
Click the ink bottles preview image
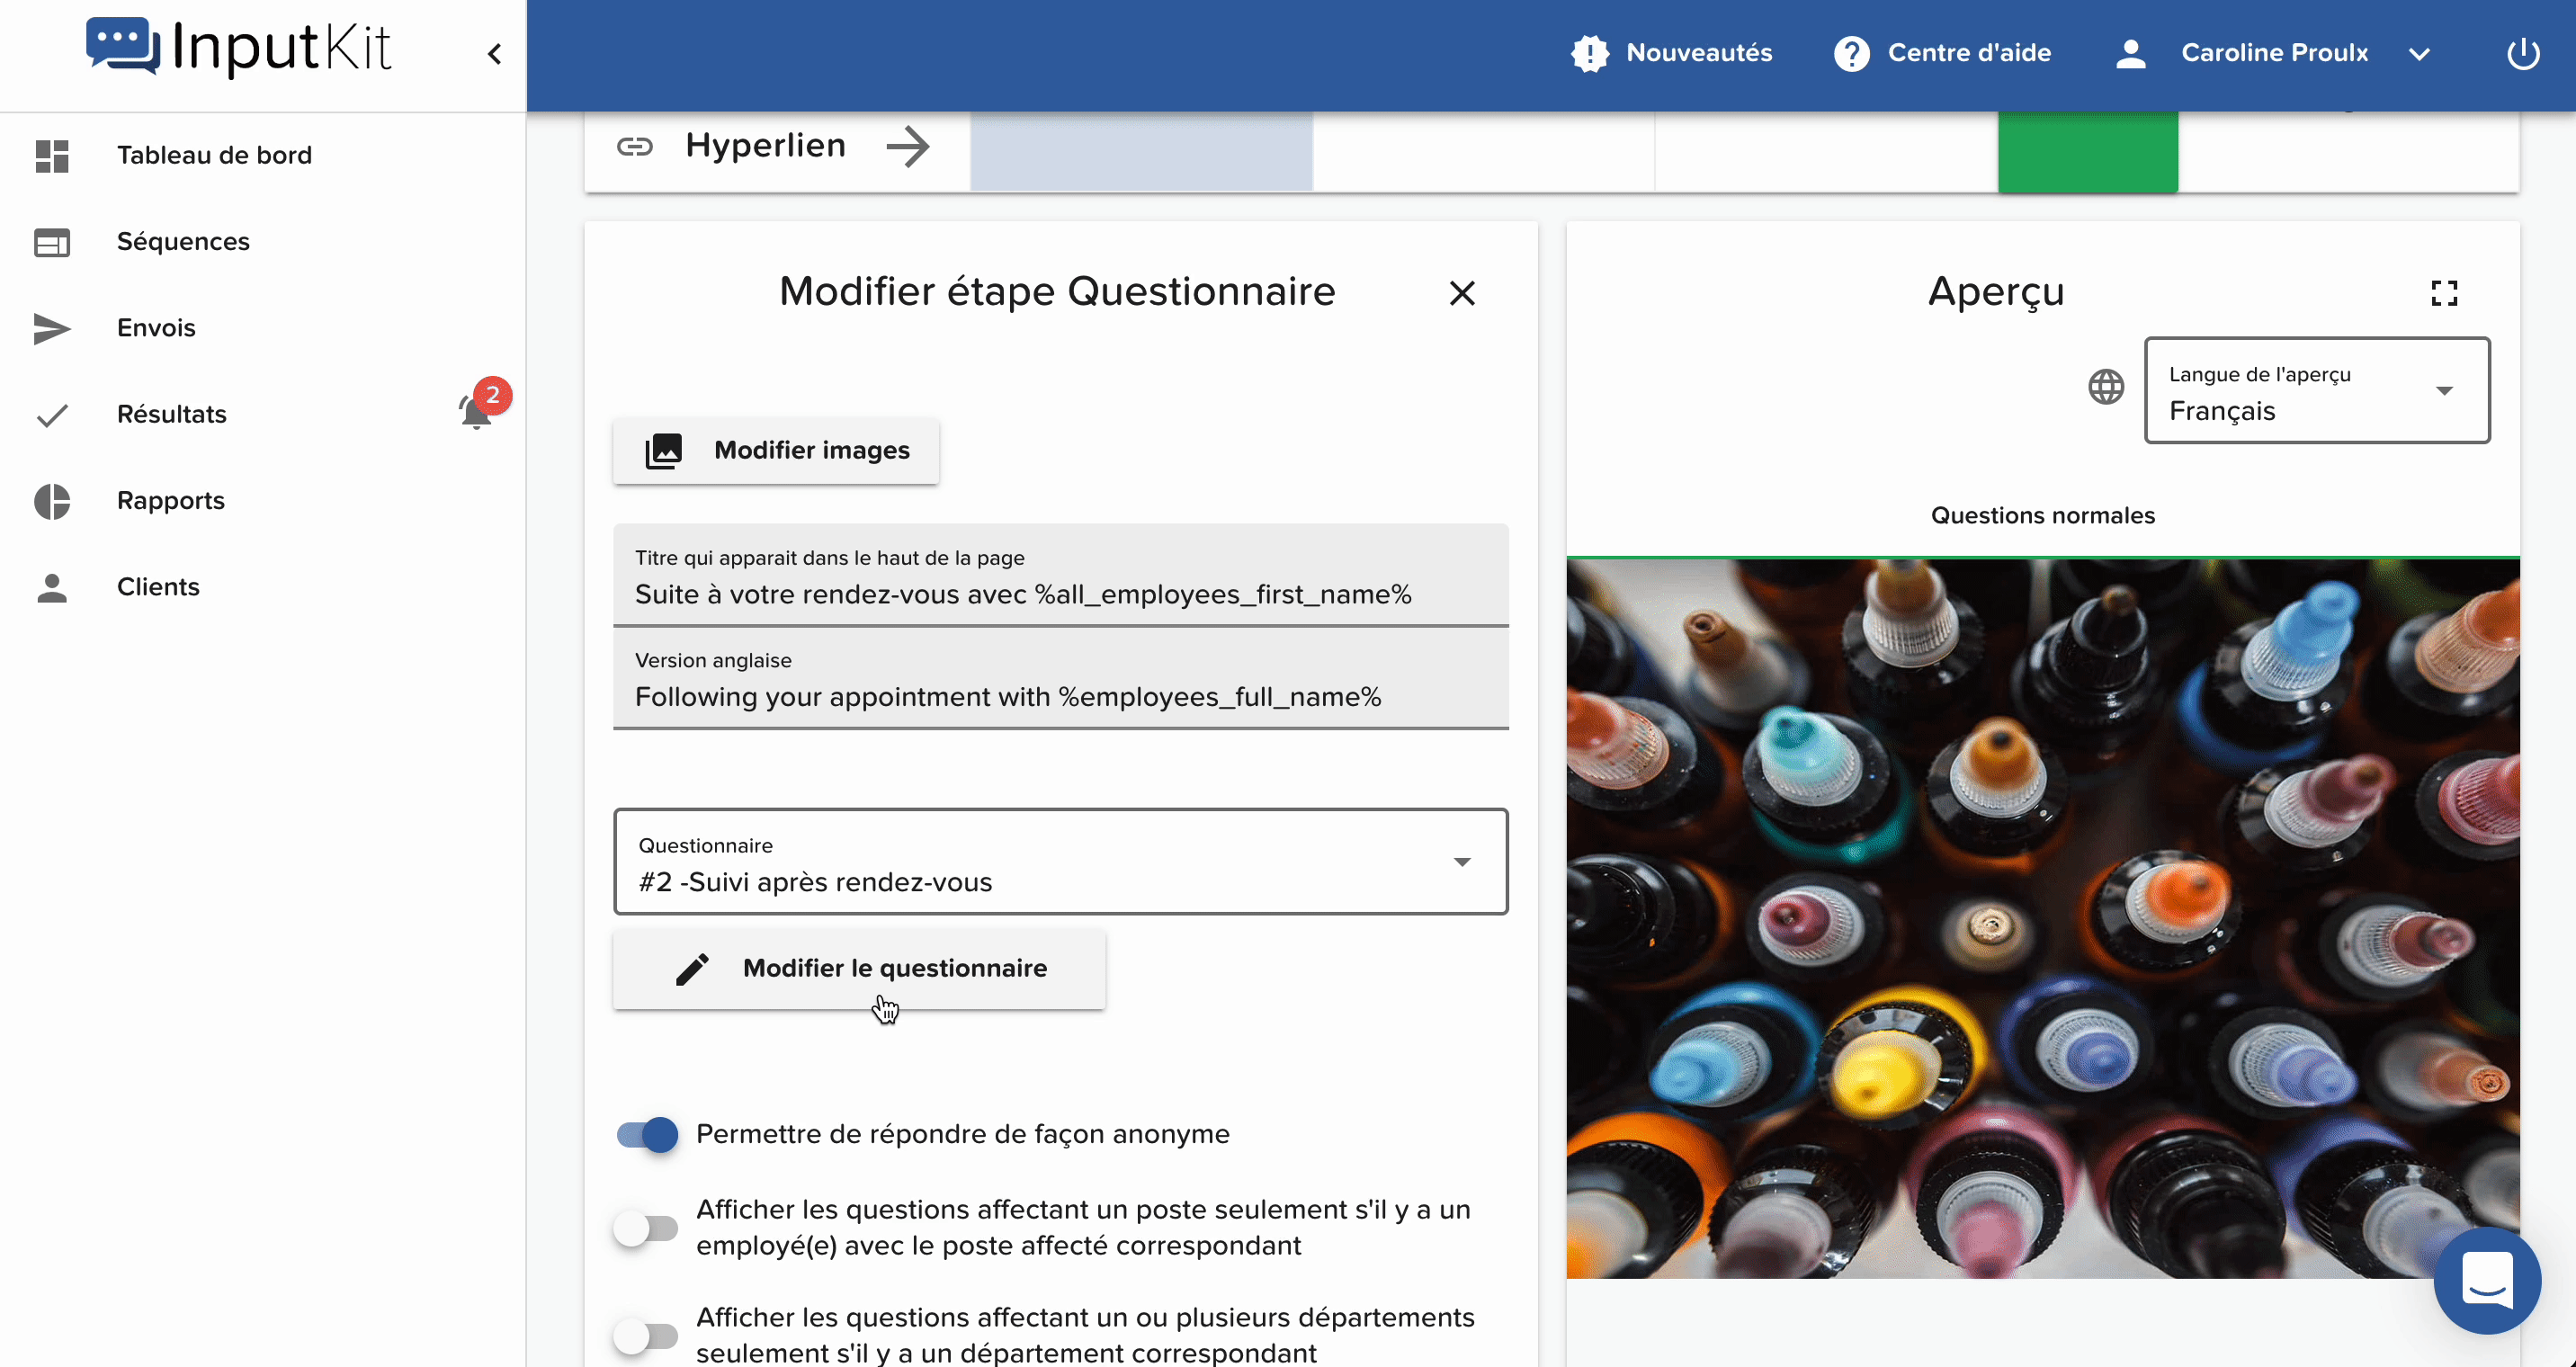click(2043, 918)
